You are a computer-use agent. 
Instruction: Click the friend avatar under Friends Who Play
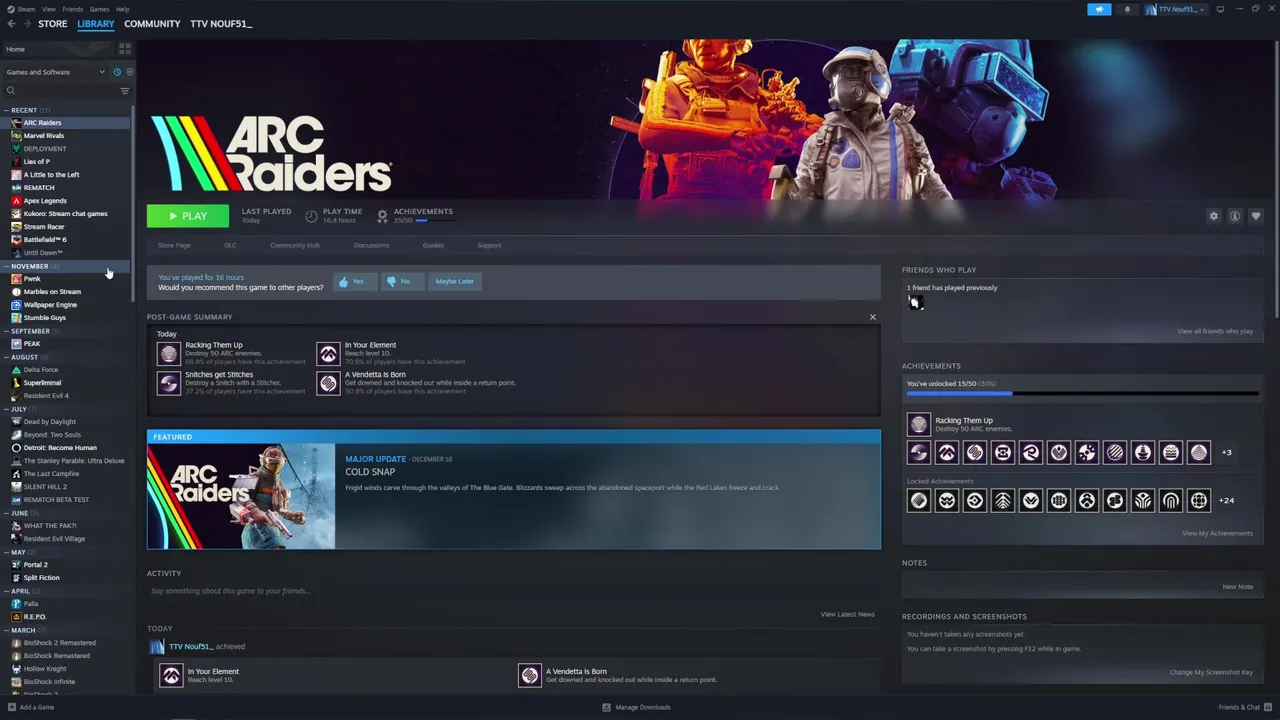(915, 302)
